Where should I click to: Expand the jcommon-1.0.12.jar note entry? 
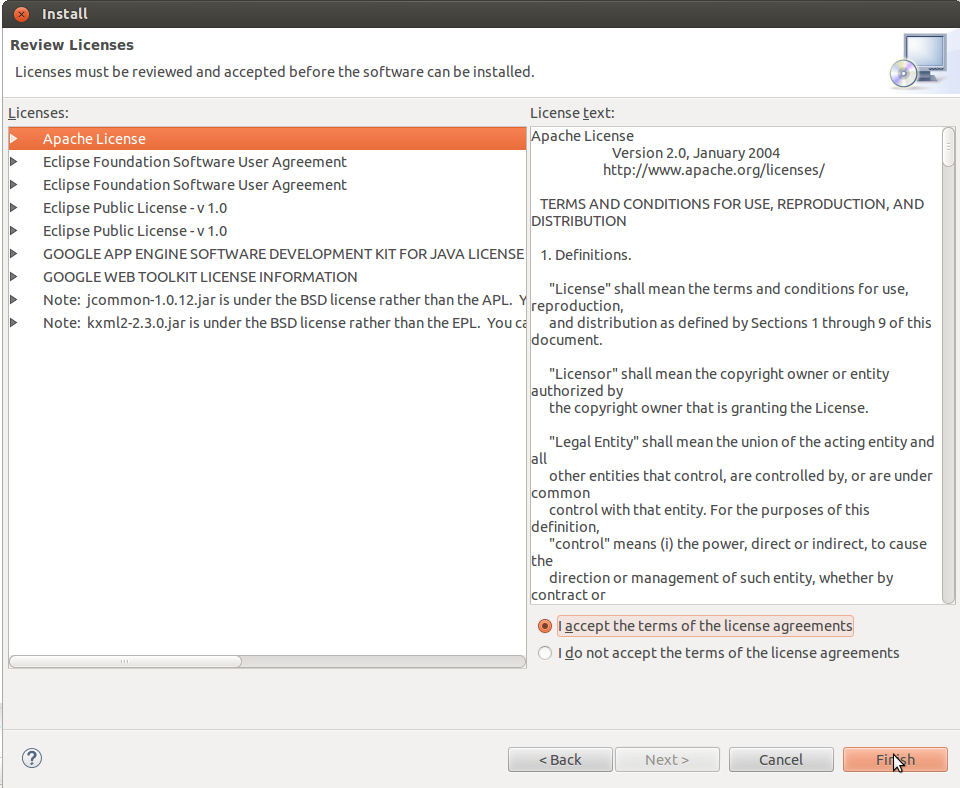pos(14,300)
